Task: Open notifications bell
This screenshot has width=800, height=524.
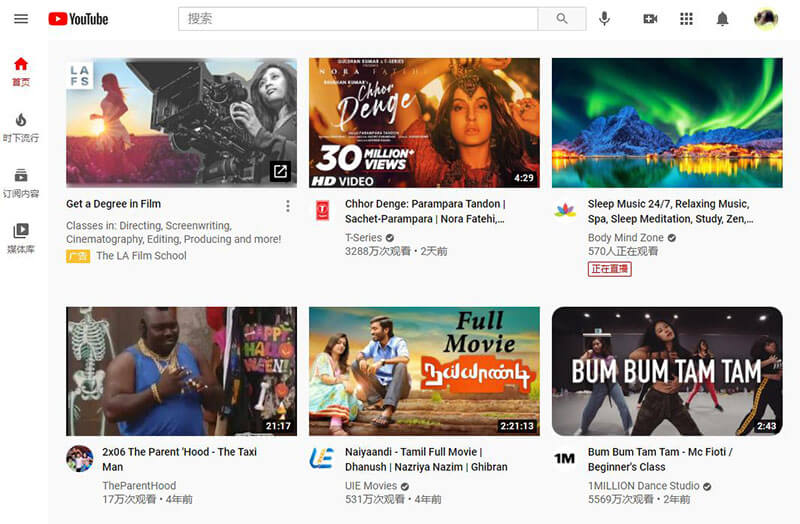Action: 722,19
